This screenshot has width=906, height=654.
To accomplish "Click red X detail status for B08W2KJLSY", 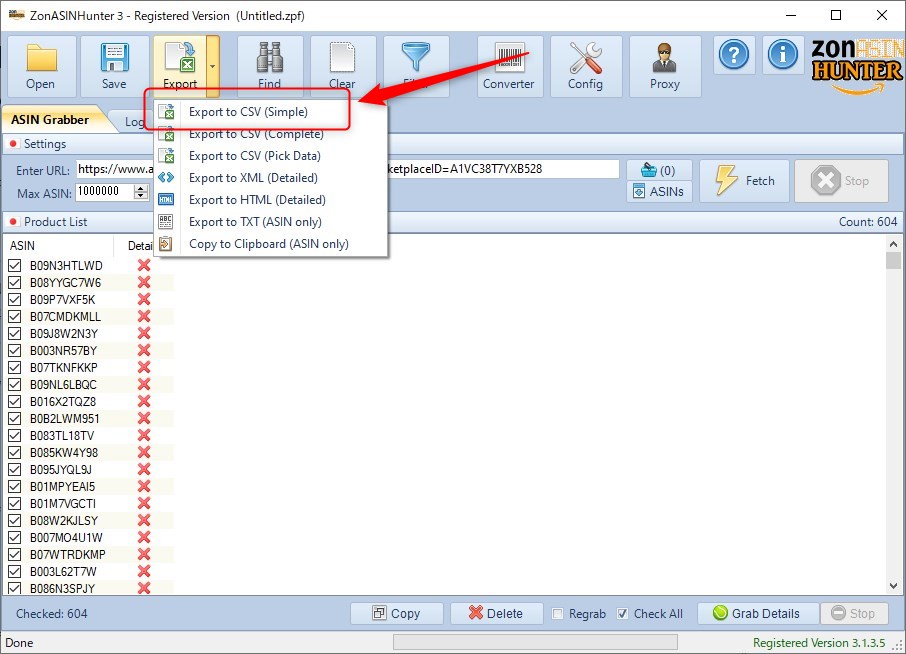I will 144,521.
